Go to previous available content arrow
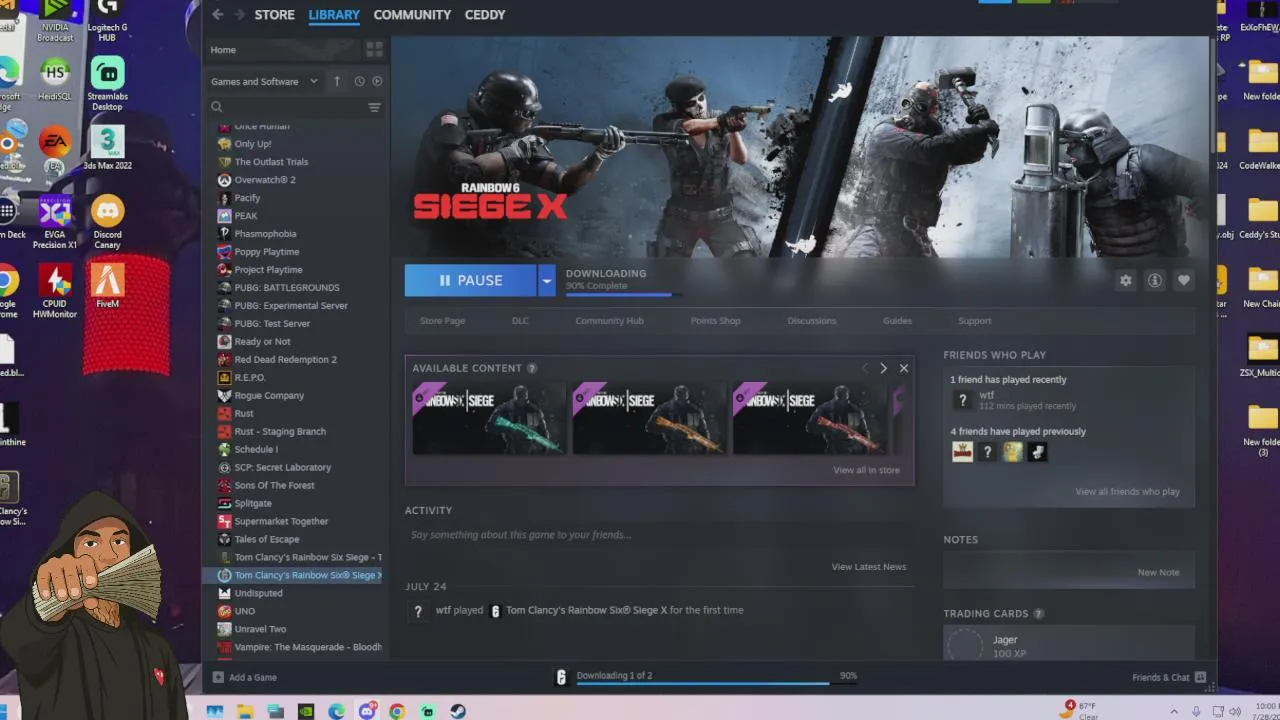This screenshot has height=720, width=1280. pos(865,368)
